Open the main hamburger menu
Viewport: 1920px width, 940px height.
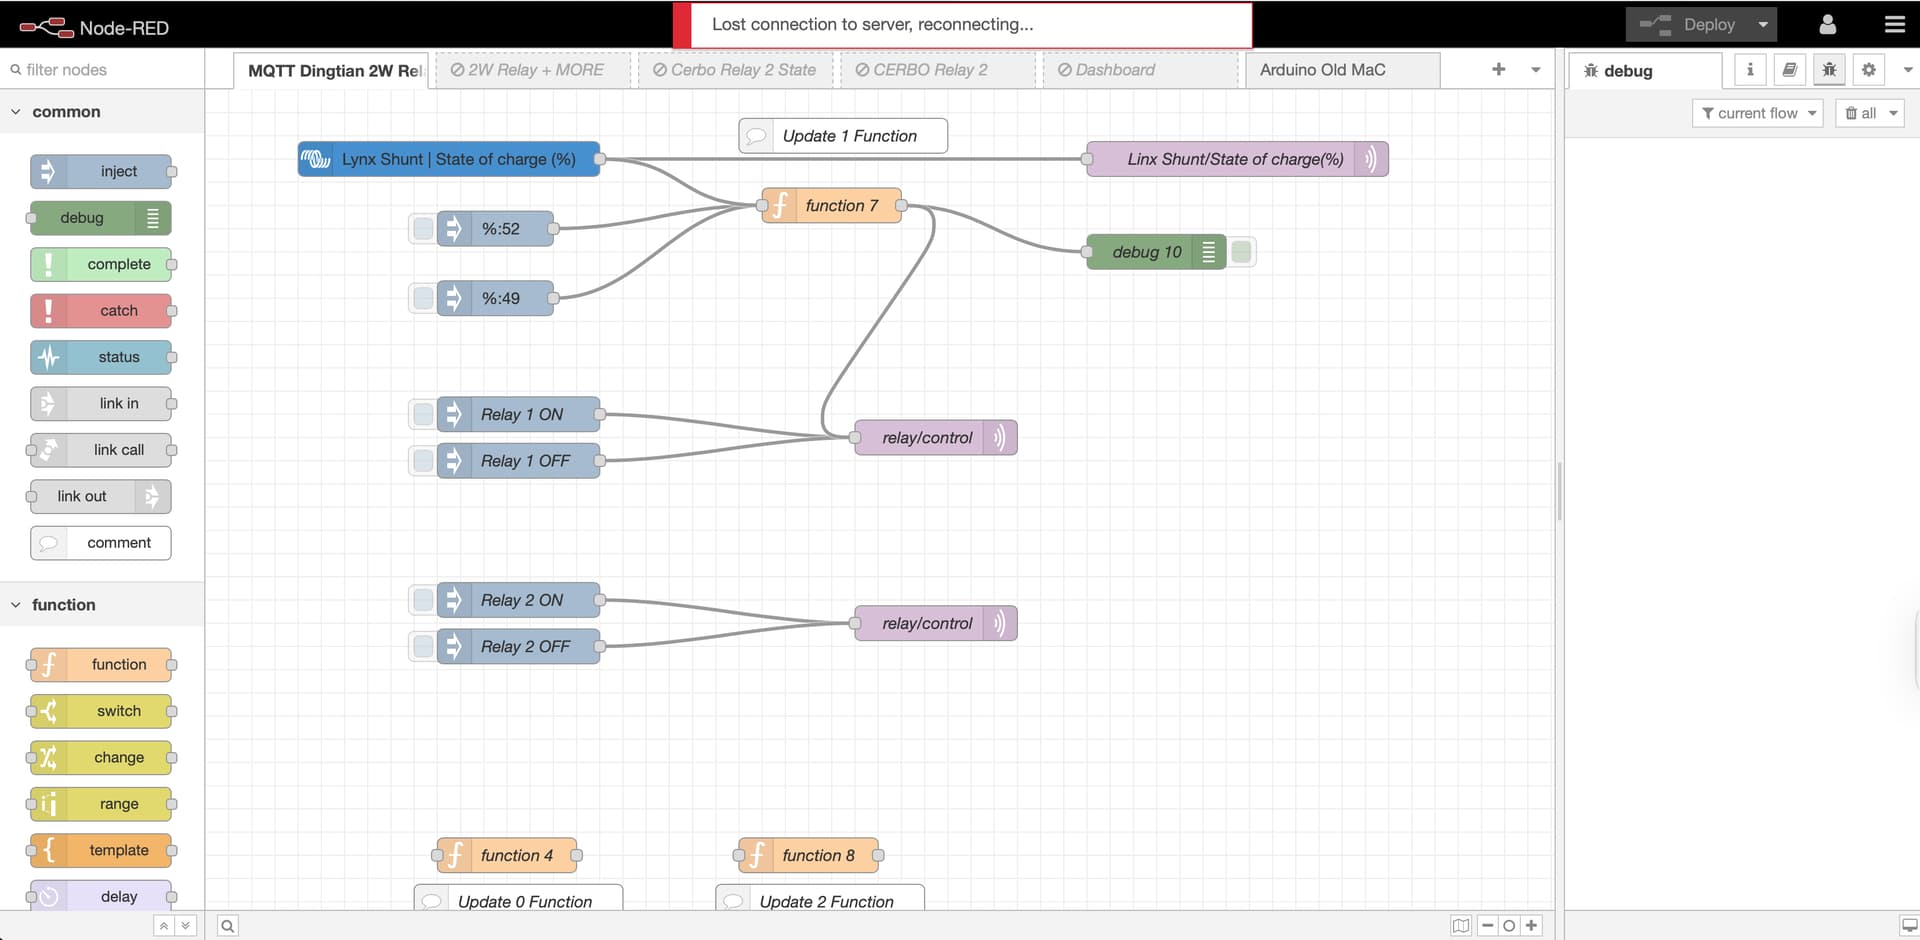coord(1894,24)
